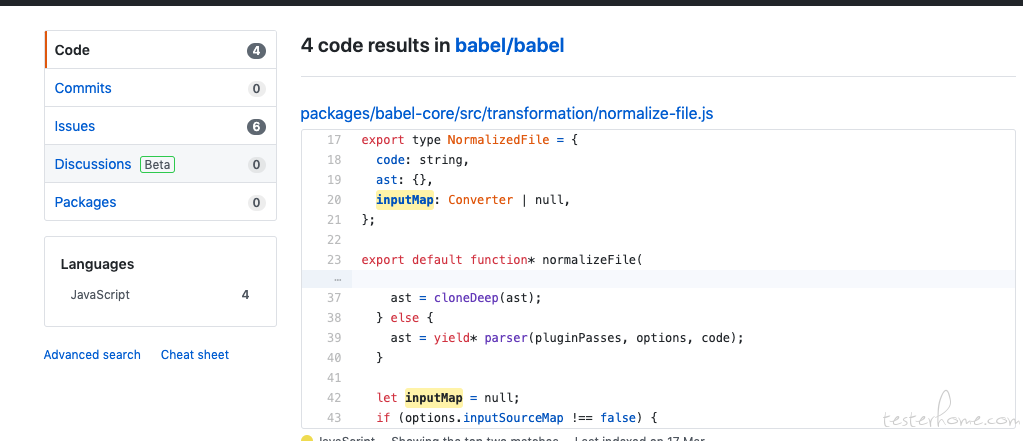
Task: Click the Packages count badge 0
Action: [256, 203]
